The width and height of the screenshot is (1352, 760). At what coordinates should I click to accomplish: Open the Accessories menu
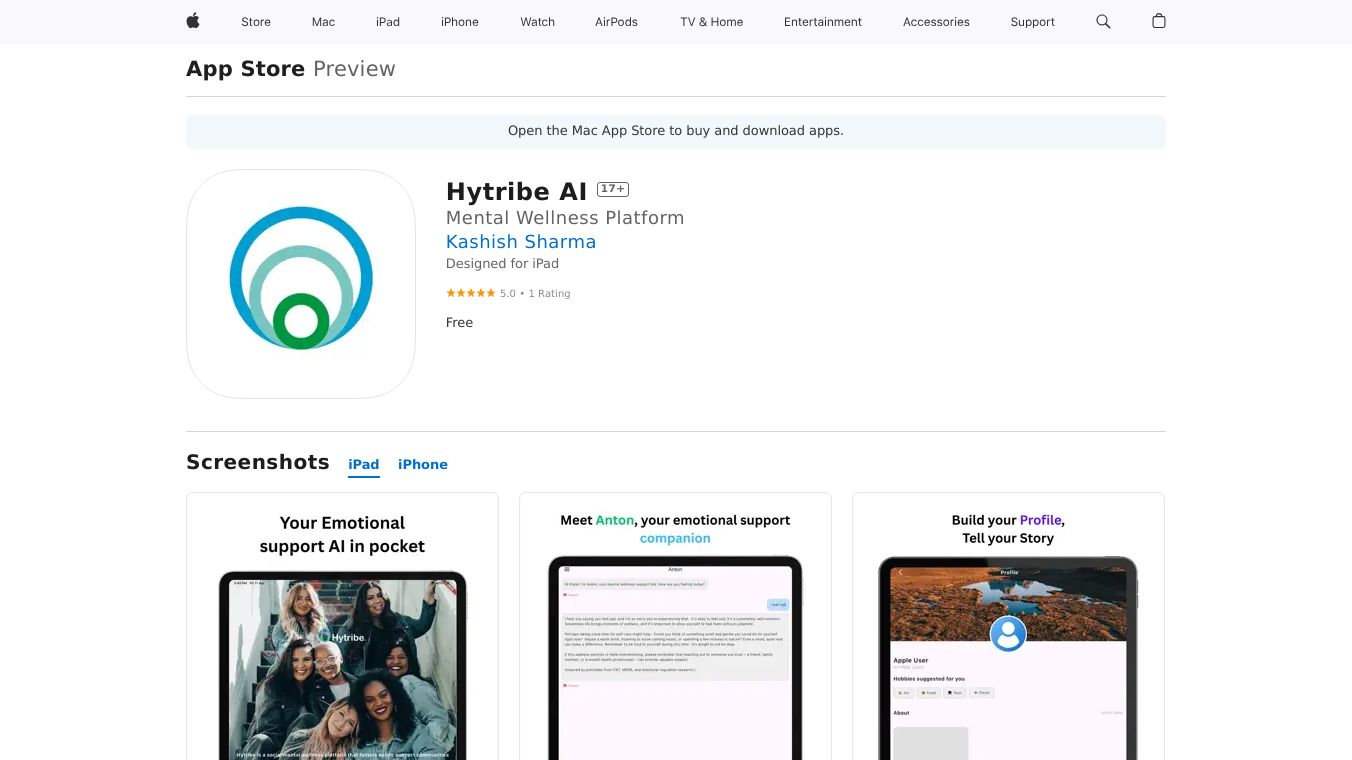tap(936, 22)
